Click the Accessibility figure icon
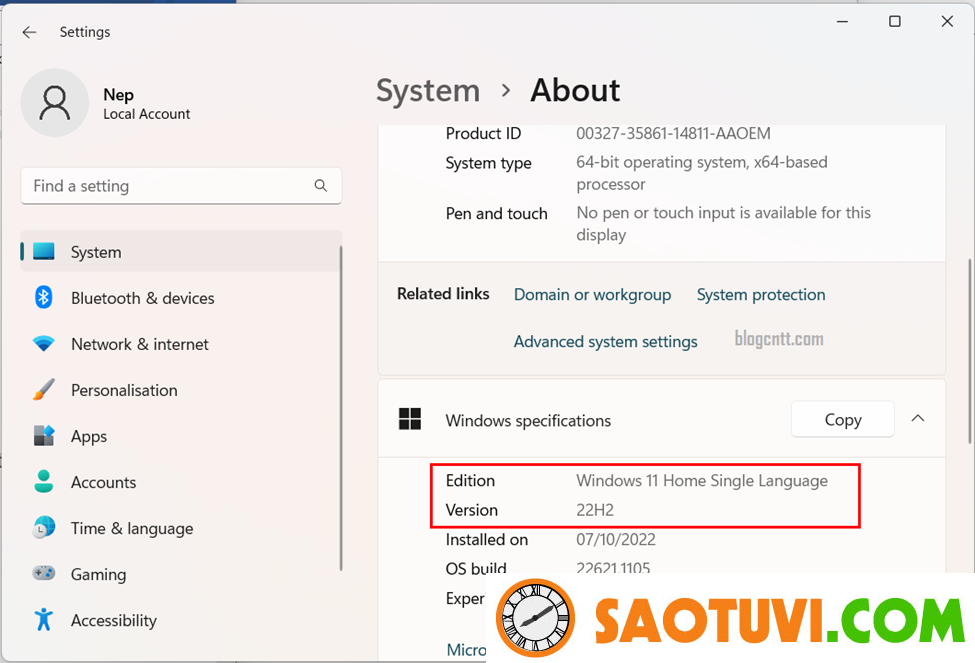The width and height of the screenshot is (975, 663). tap(44, 619)
